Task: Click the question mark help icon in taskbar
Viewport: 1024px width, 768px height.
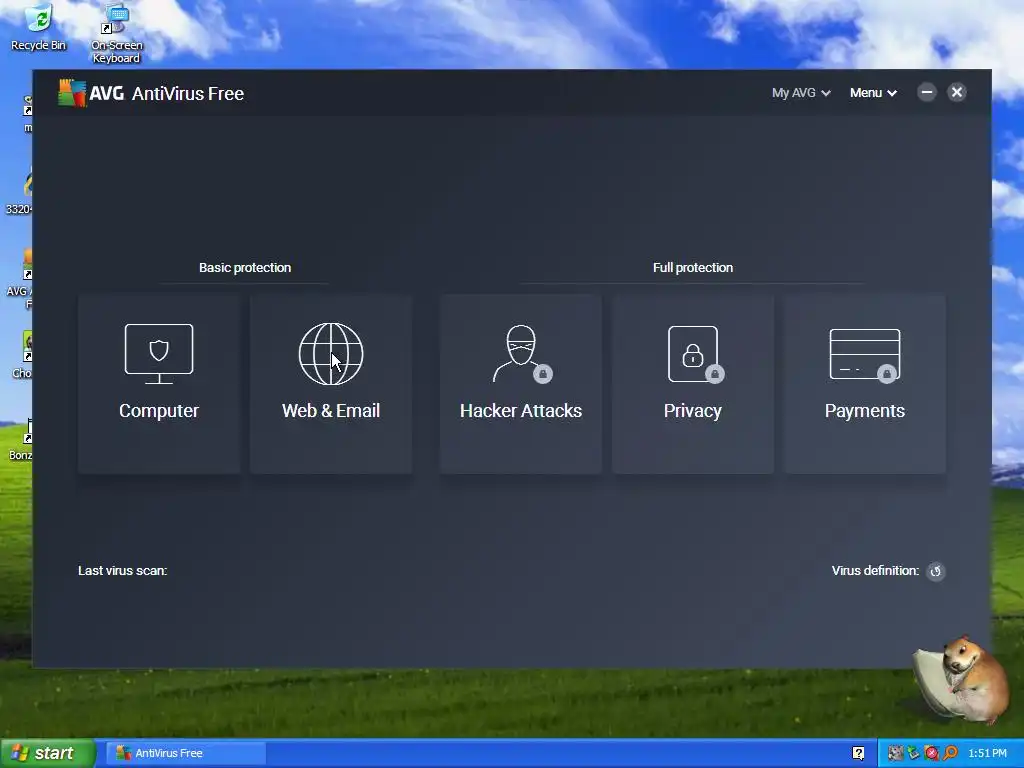Action: point(858,753)
